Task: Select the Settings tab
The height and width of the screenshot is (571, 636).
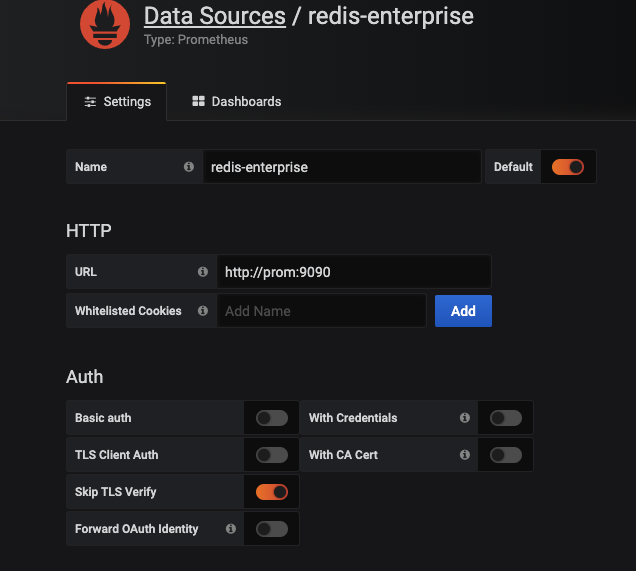Action: click(116, 101)
